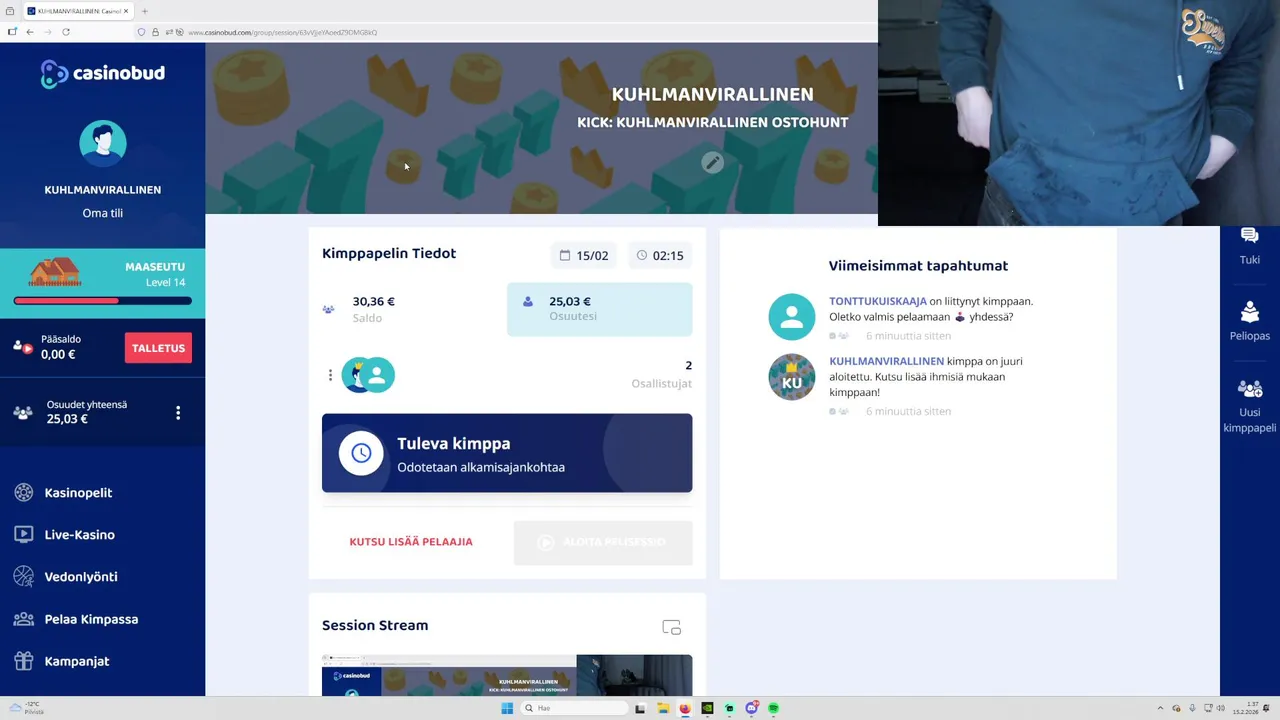Open the Windows Start menu
This screenshot has height=720, width=1280.
pos(507,708)
